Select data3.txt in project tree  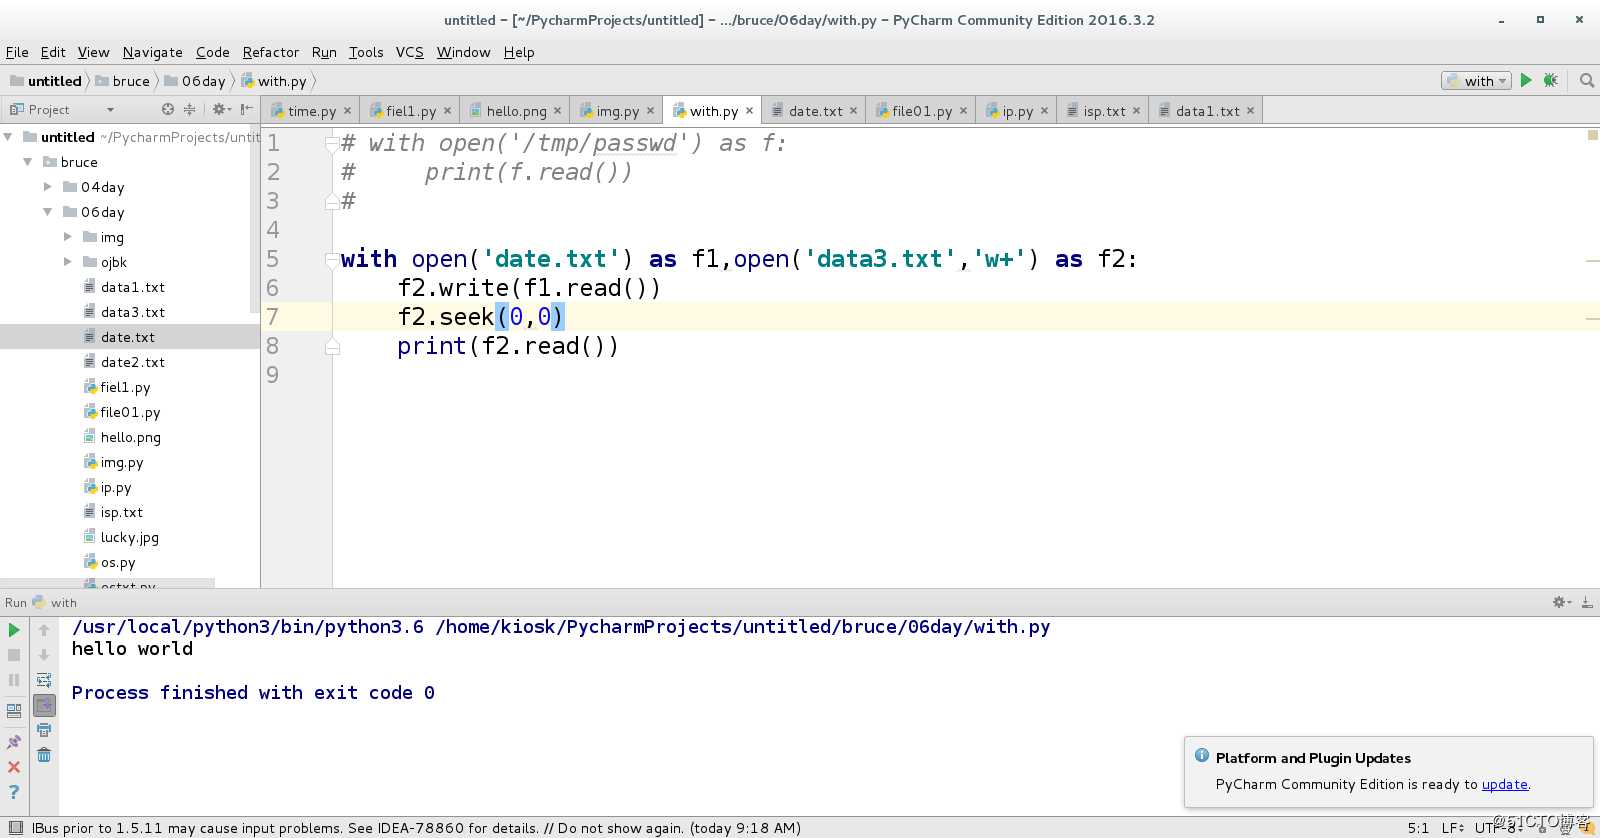pyautogui.click(x=133, y=312)
